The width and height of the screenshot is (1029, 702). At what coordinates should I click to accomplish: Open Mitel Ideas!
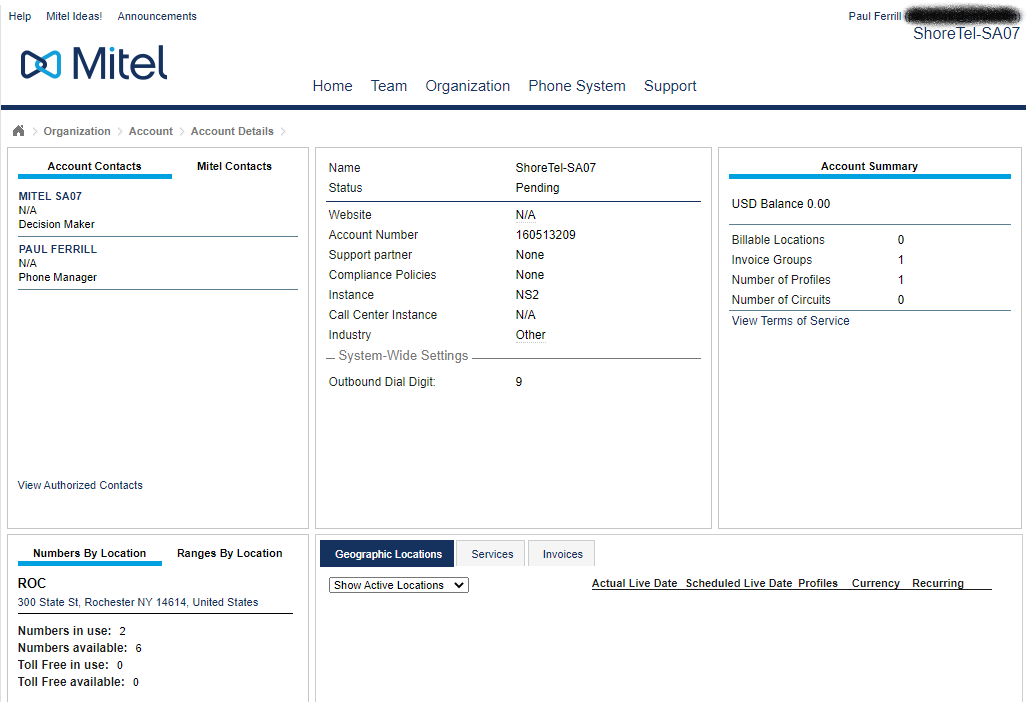pyautogui.click(x=73, y=16)
